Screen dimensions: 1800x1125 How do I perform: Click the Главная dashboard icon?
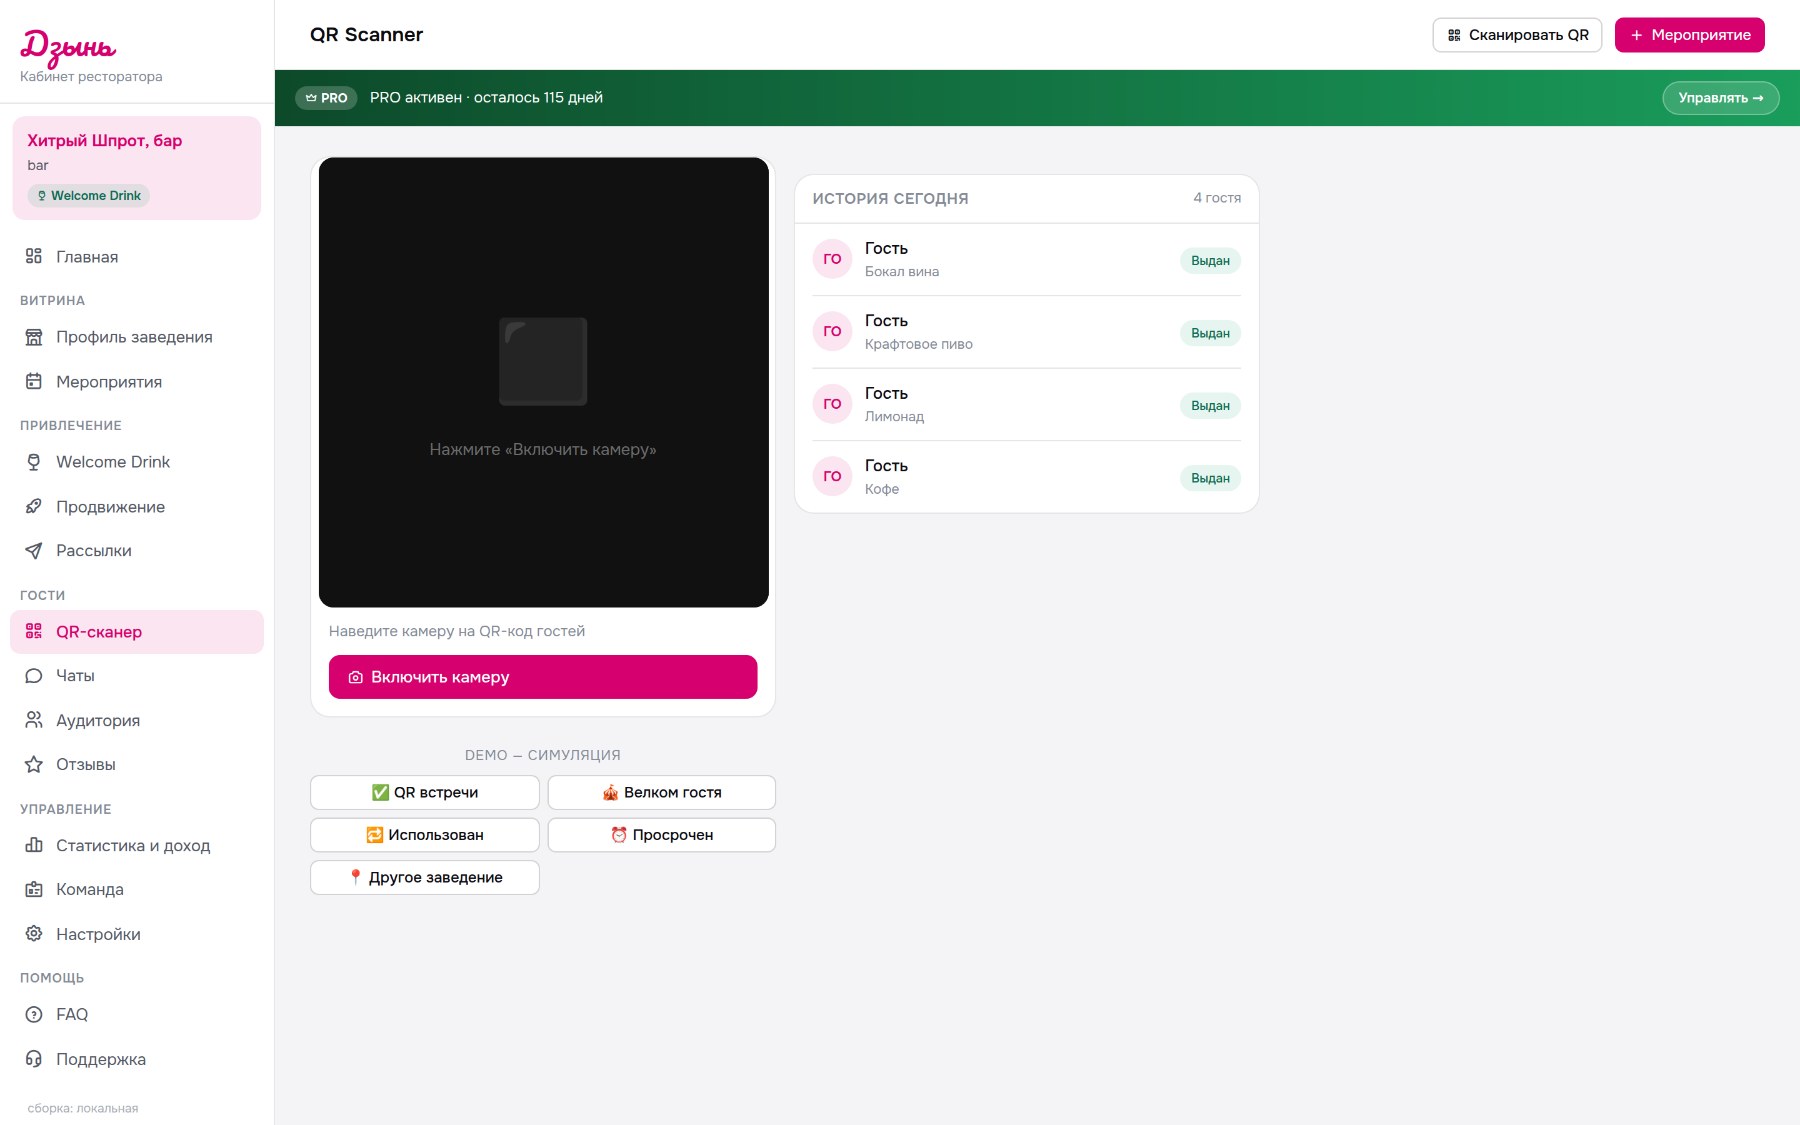pyautogui.click(x=34, y=256)
